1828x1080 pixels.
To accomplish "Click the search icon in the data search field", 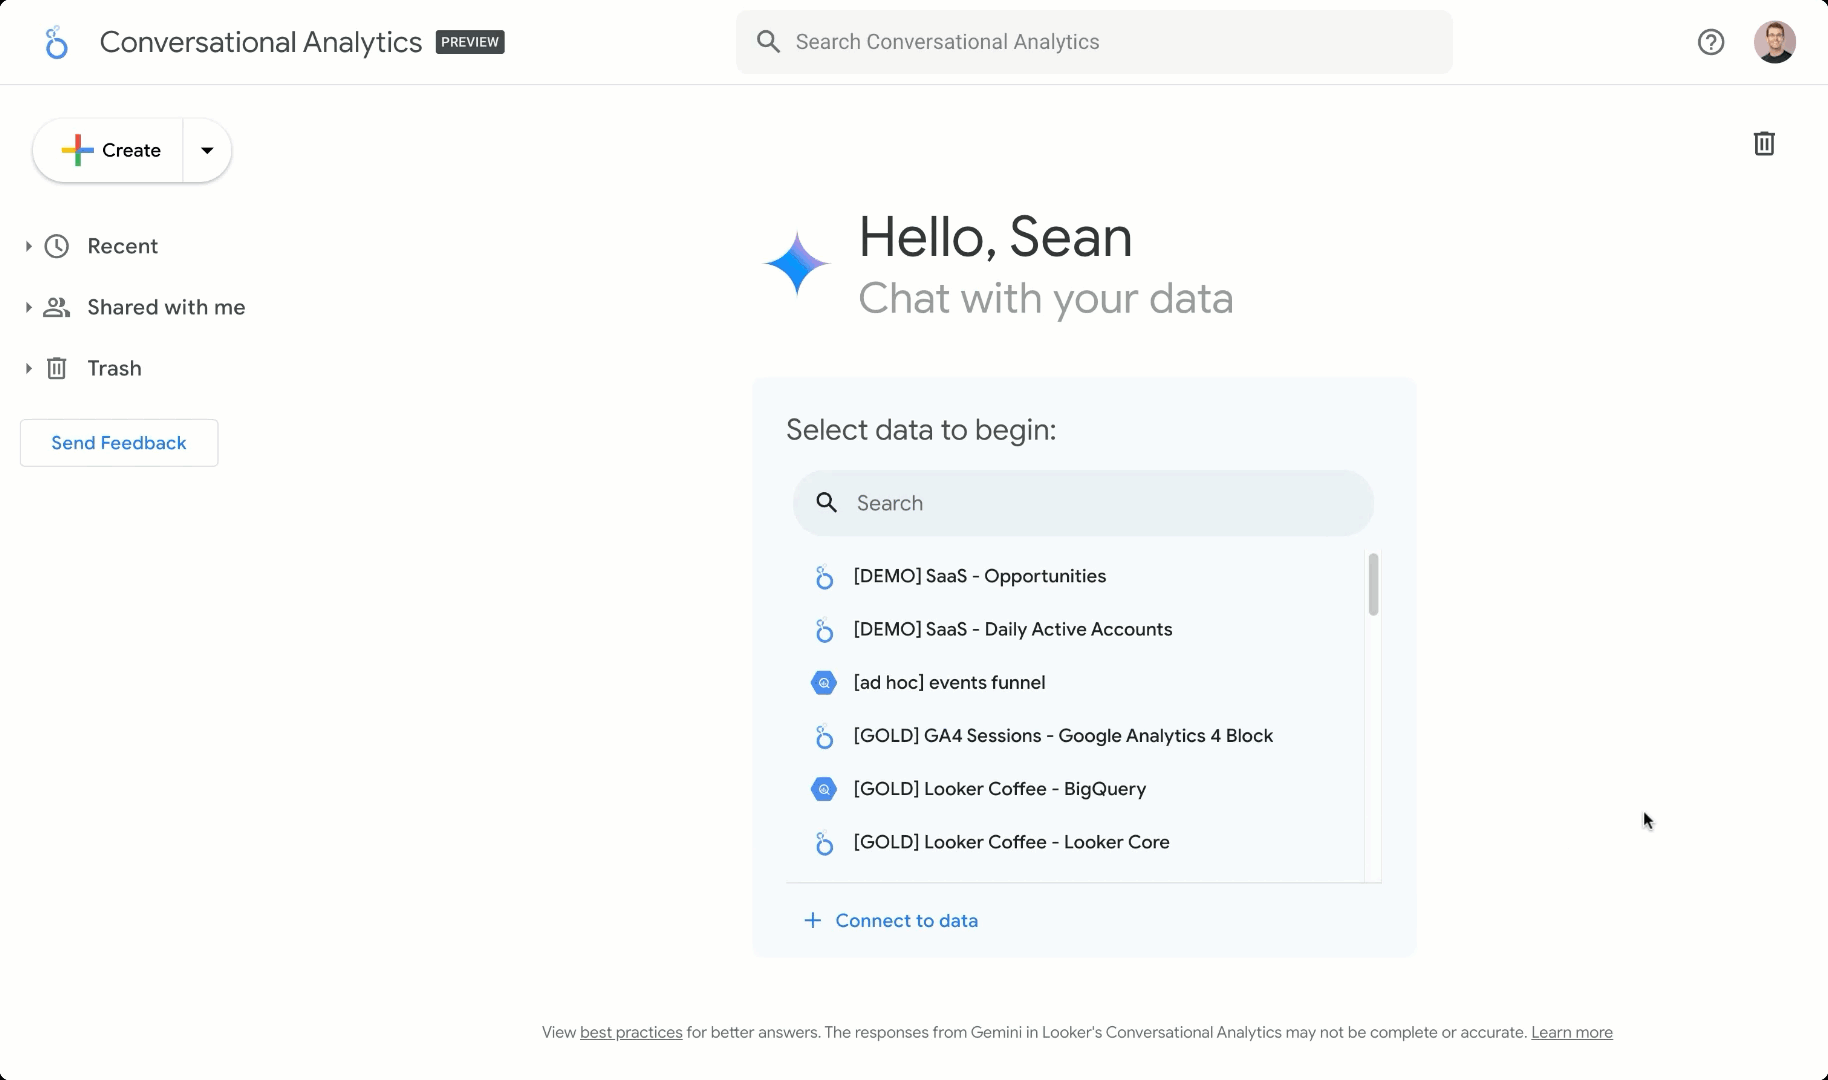I will click(827, 503).
